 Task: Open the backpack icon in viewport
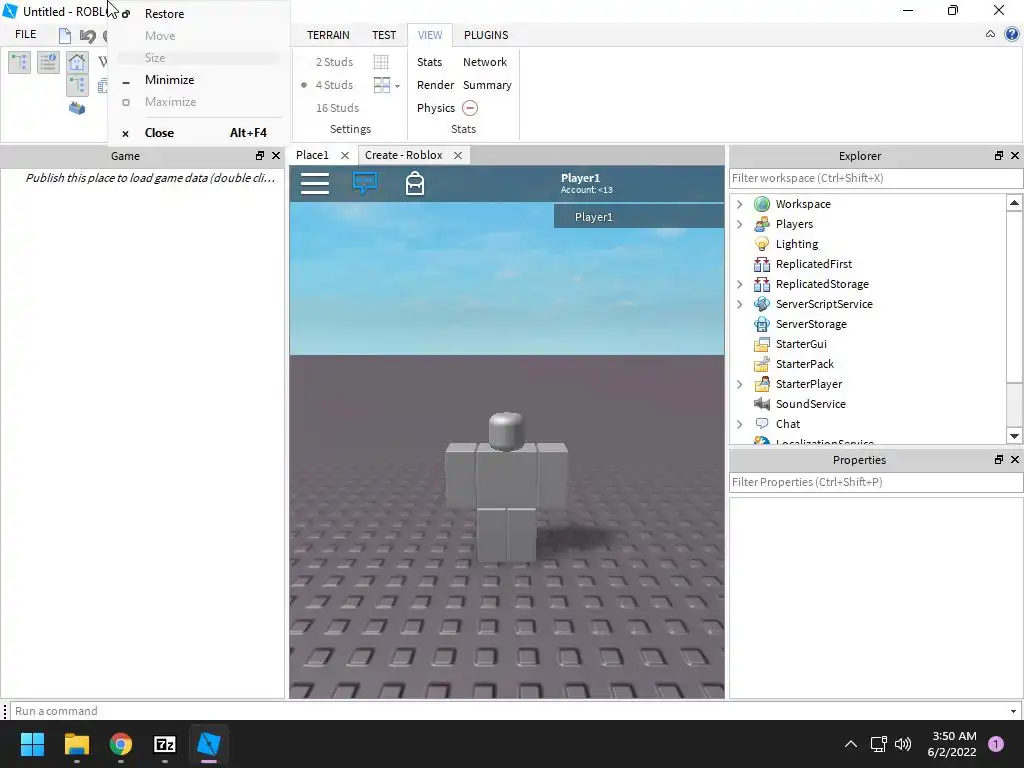[415, 184]
